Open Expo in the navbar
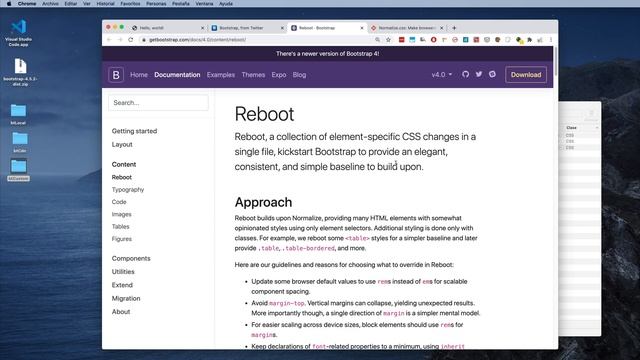 279,75
